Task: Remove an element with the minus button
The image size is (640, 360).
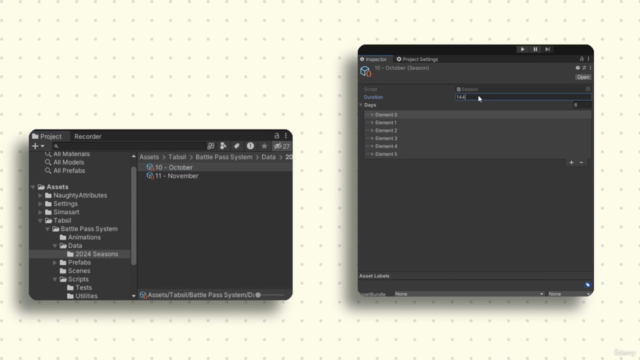Action: coord(581,162)
